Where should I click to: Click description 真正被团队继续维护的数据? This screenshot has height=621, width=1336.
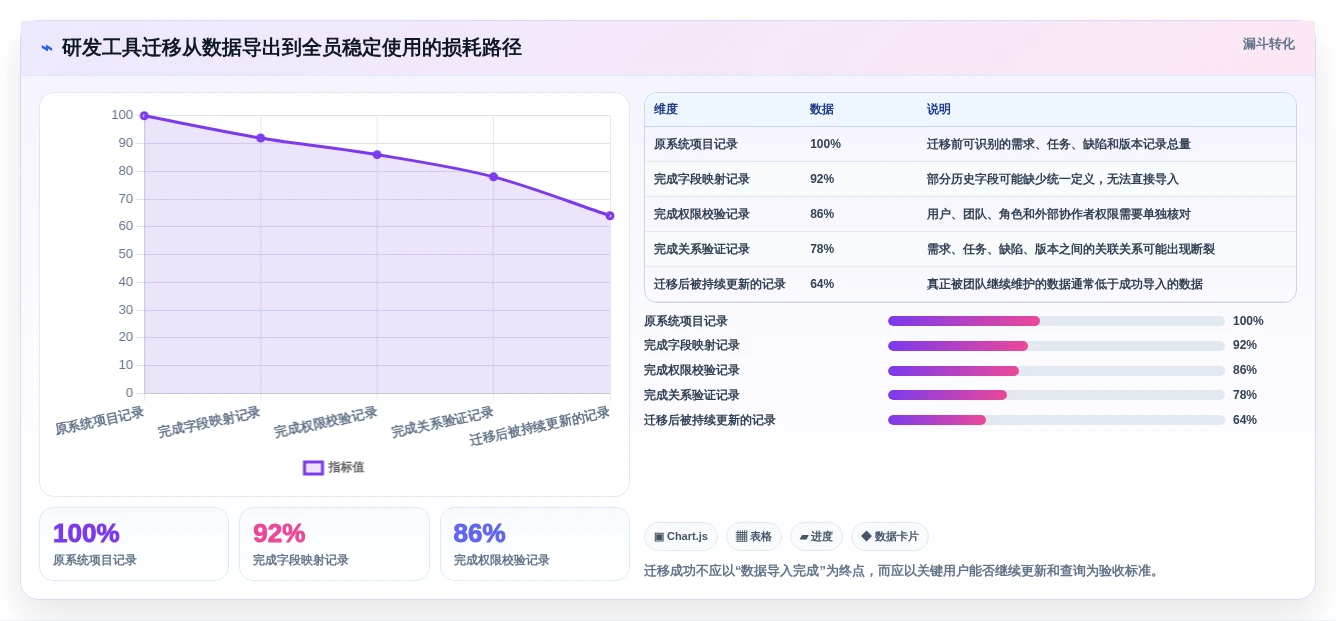(1065, 284)
